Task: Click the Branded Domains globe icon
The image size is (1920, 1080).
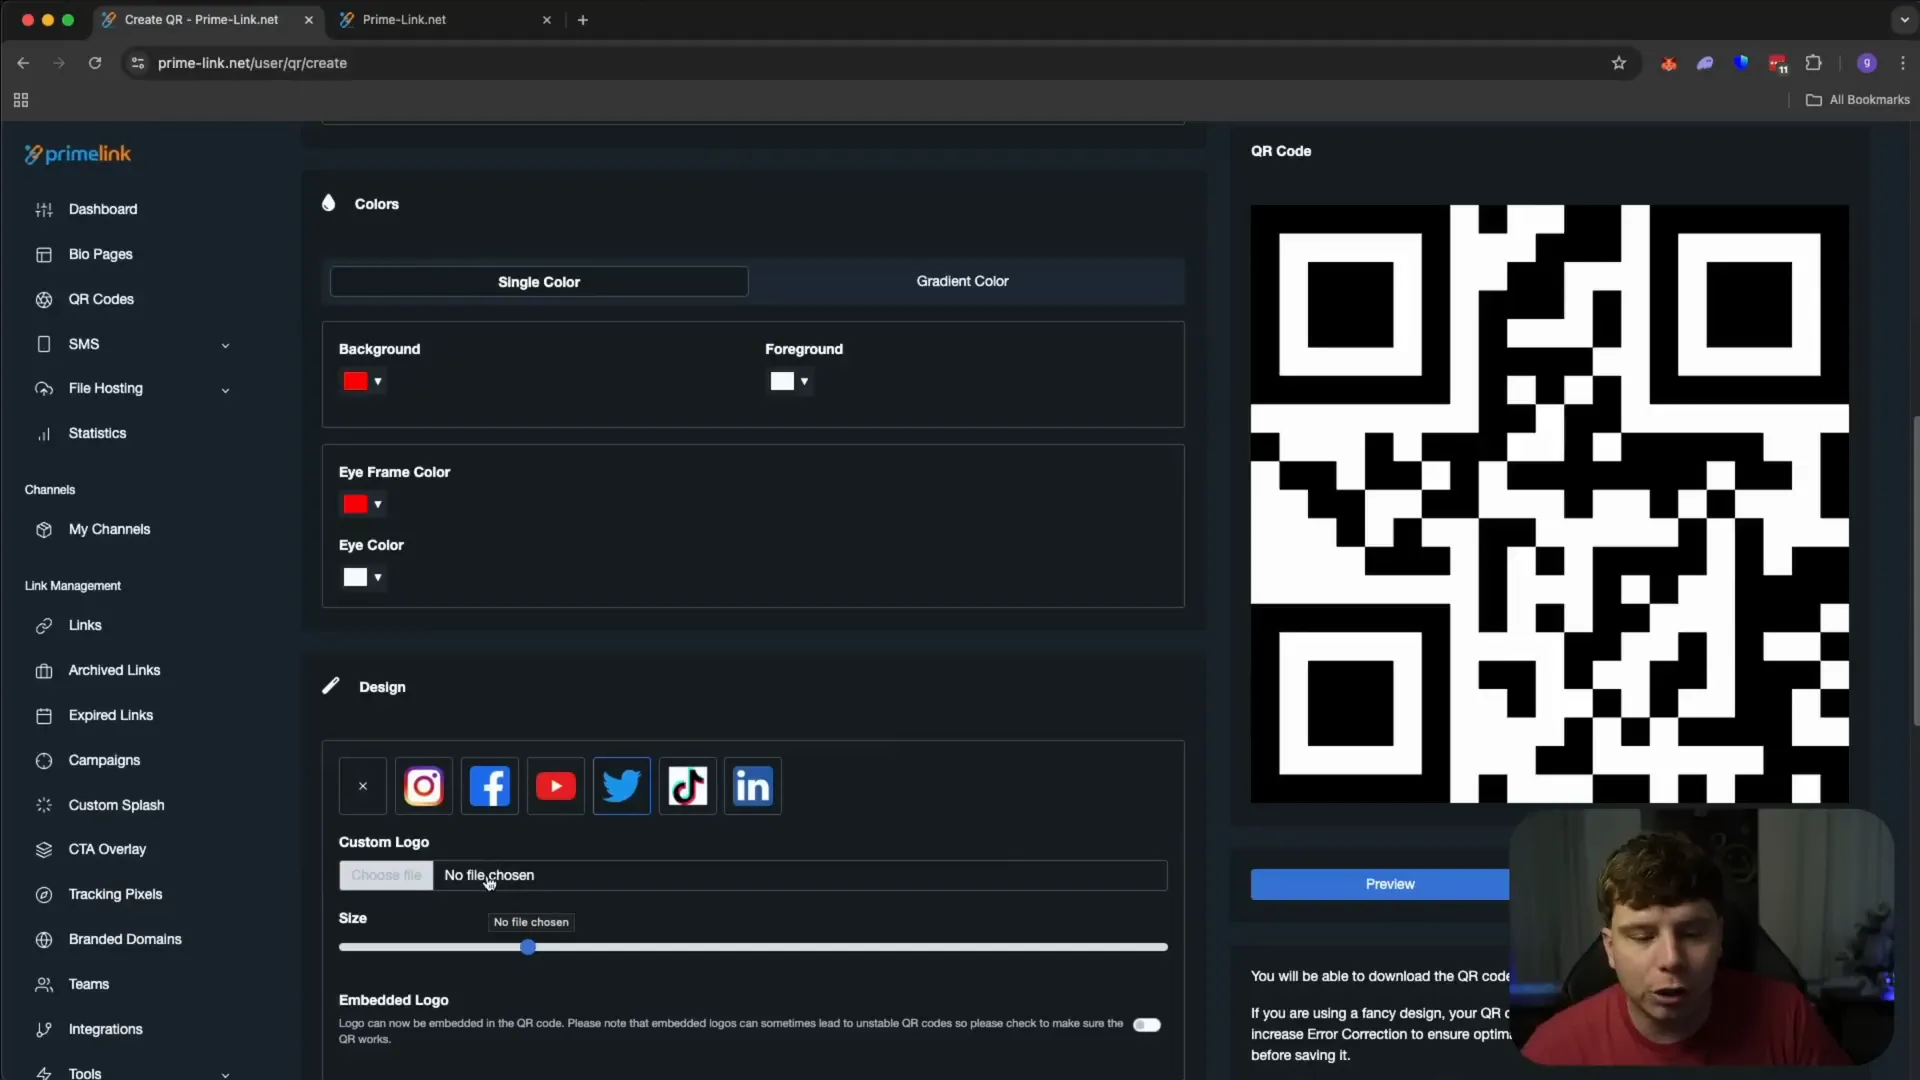Action: pyautogui.click(x=44, y=939)
